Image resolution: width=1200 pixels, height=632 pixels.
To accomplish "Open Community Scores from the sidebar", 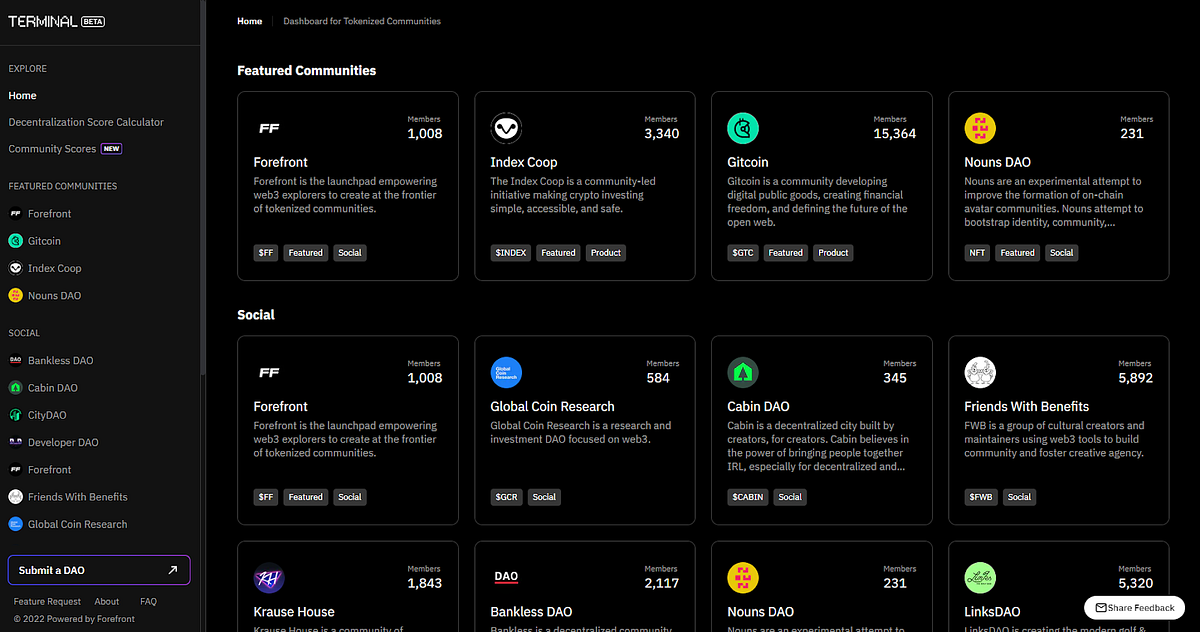I will coord(52,148).
